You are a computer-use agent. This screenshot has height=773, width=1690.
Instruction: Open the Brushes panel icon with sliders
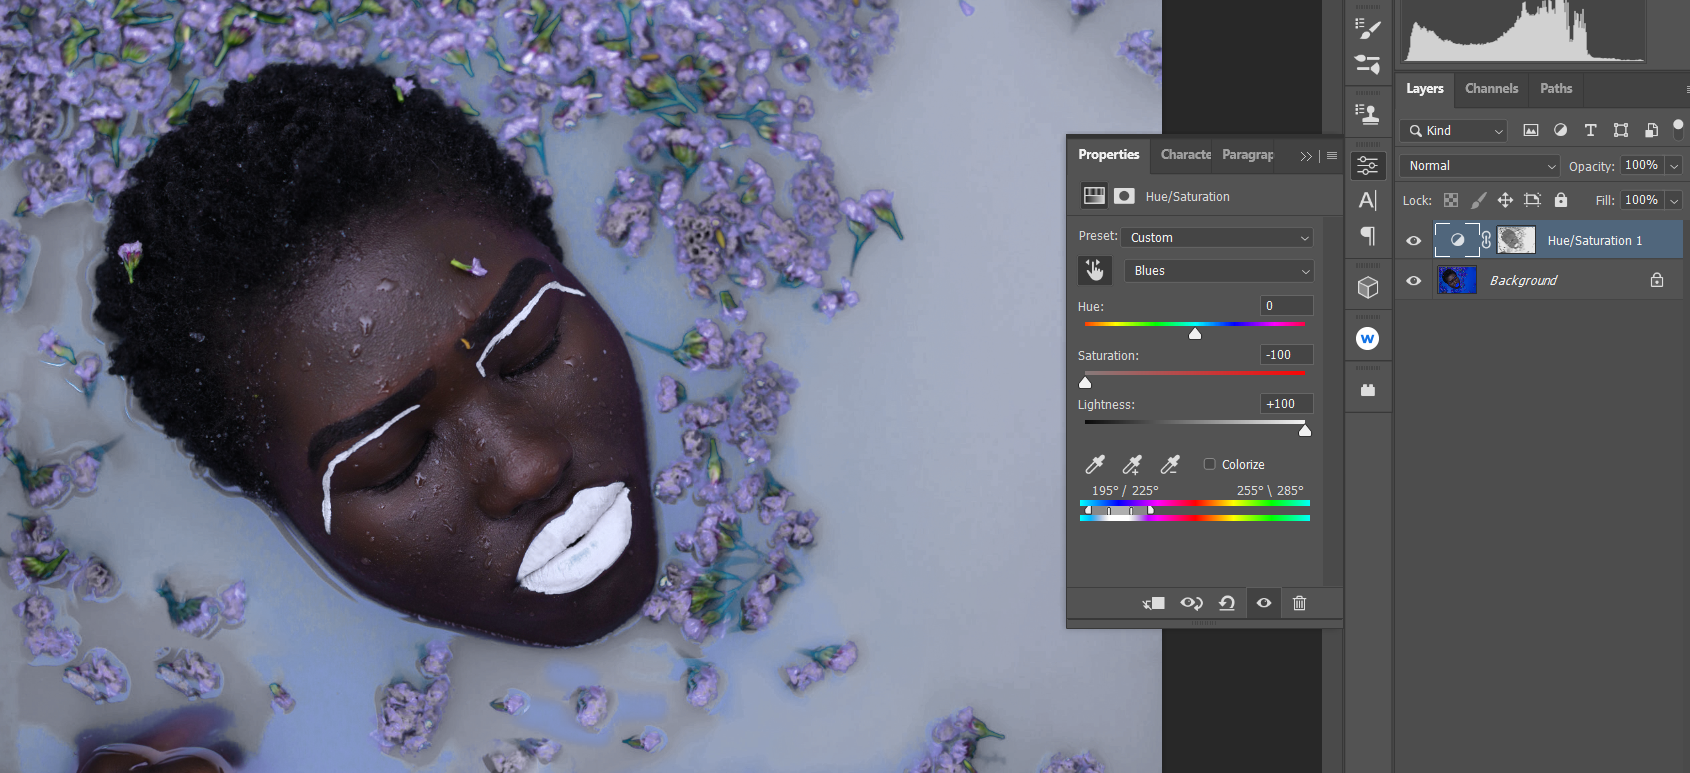(1367, 64)
